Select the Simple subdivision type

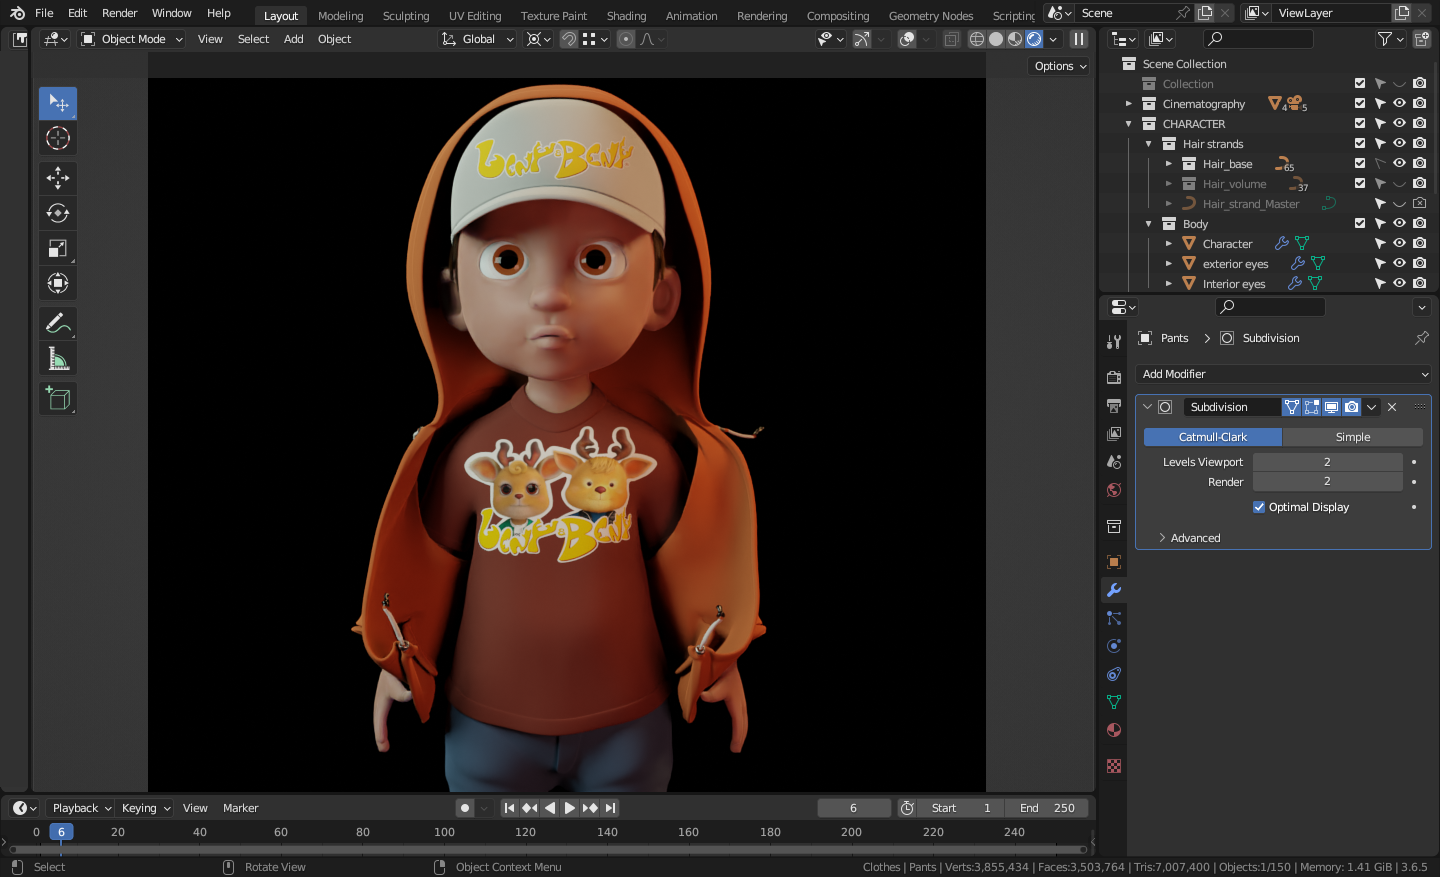click(1353, 437)
